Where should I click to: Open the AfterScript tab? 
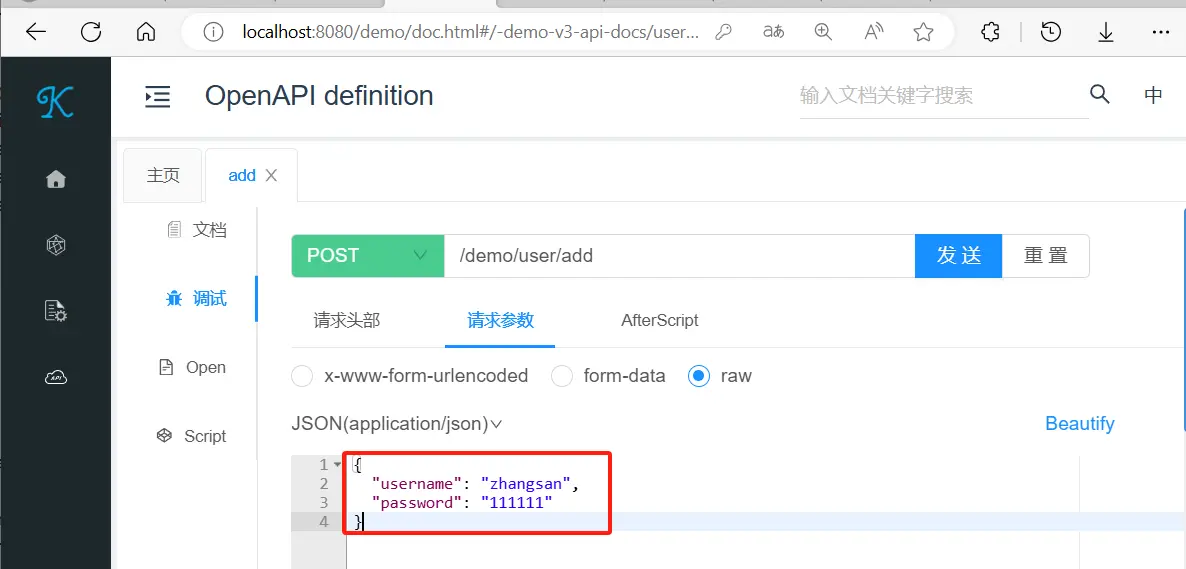coord(660,321)
